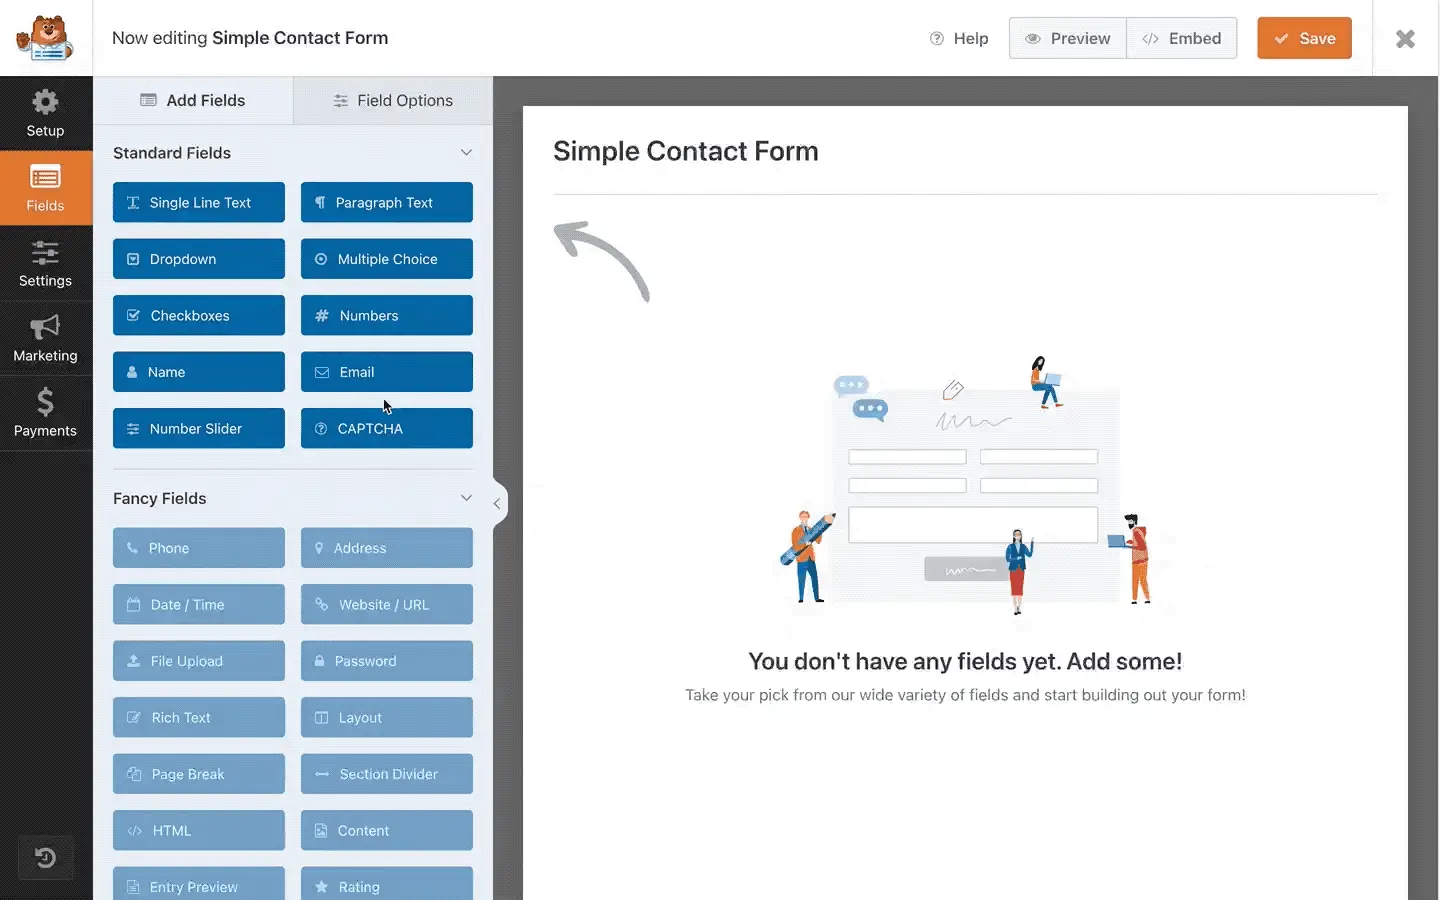
Task: Open the Setup section in sidebar
Action: coord(46,113)
